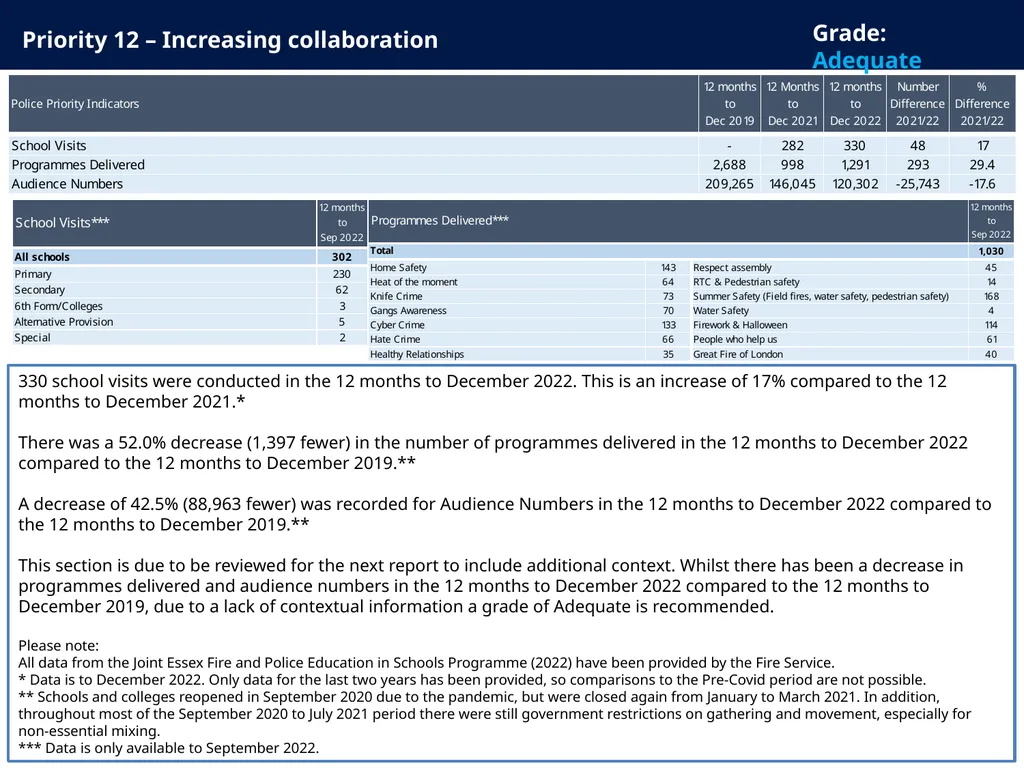Viewport: 1024px width, 768px height.
Task: Select the value 330 for School Visits
Action: [854, 146]
